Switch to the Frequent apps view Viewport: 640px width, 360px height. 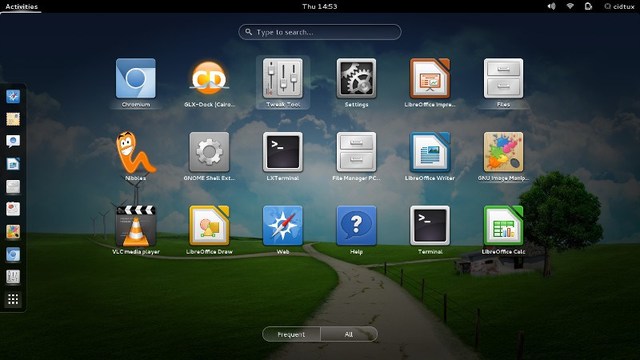[x=291, y=334]
